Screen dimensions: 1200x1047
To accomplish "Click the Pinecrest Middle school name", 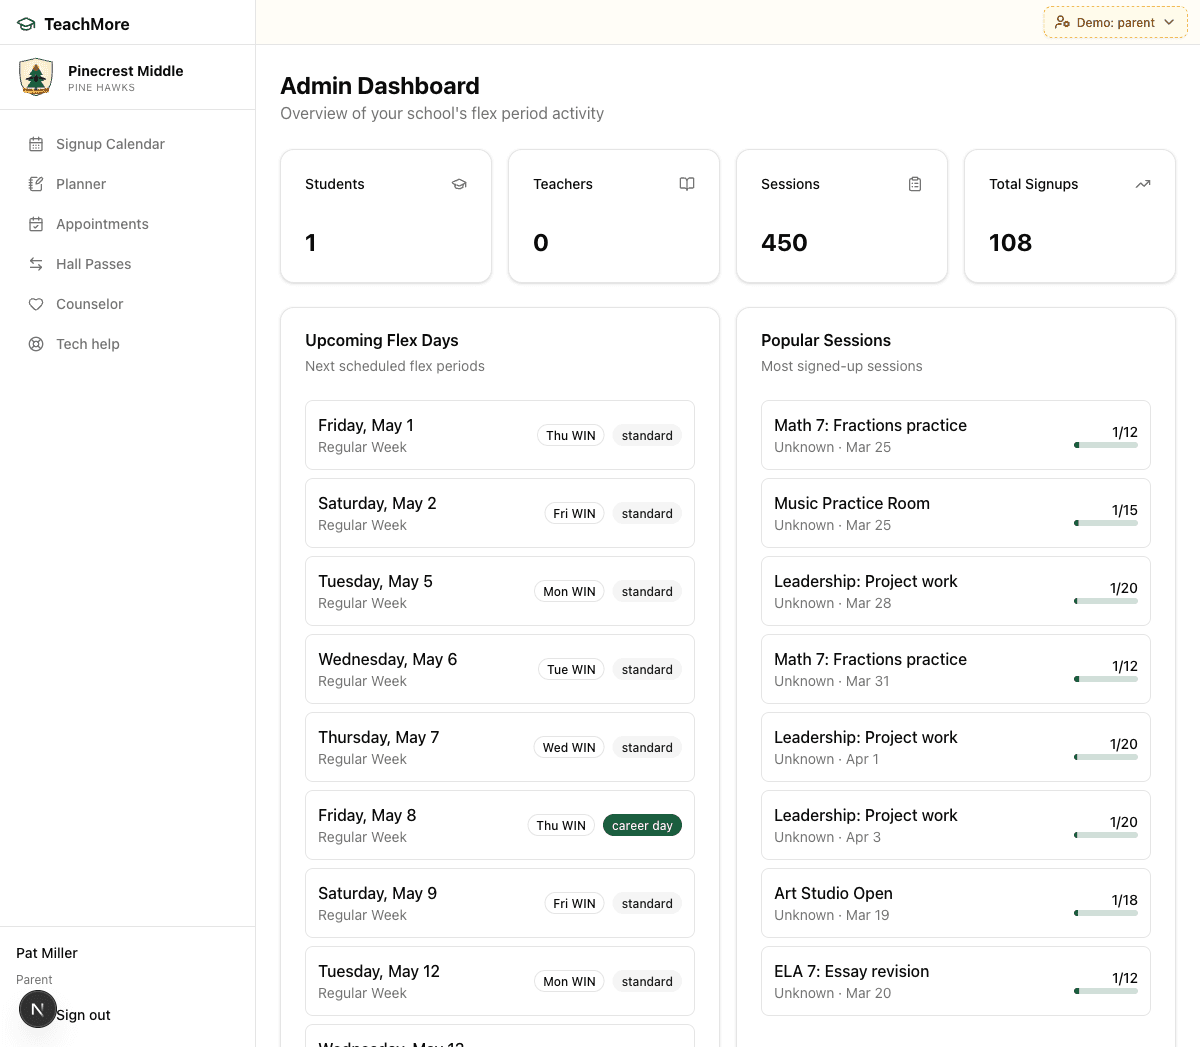I will (x=126, y=71).
